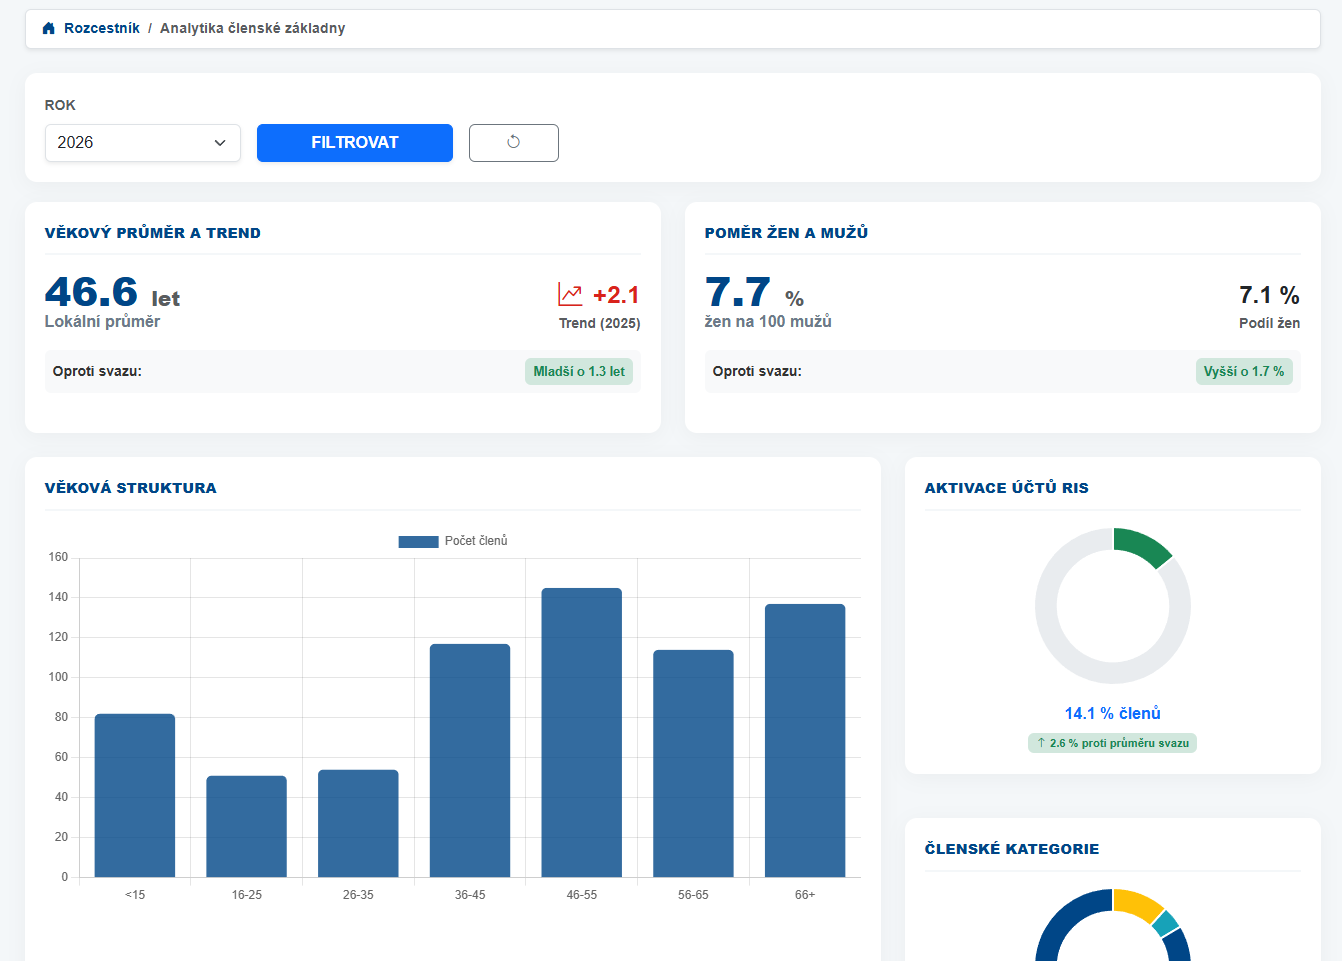Select the tallest 46-55 age bar

point(581,732)
